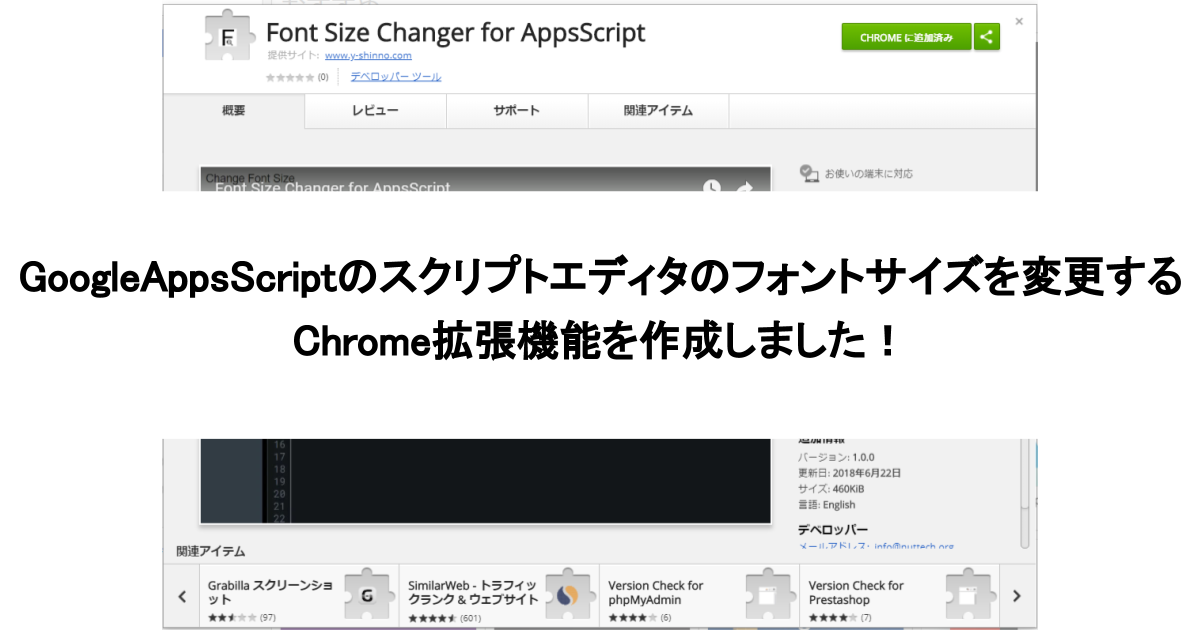1200x630 pixels.
Task: Click the デベロッパー heading
Action: pos(833,529)
